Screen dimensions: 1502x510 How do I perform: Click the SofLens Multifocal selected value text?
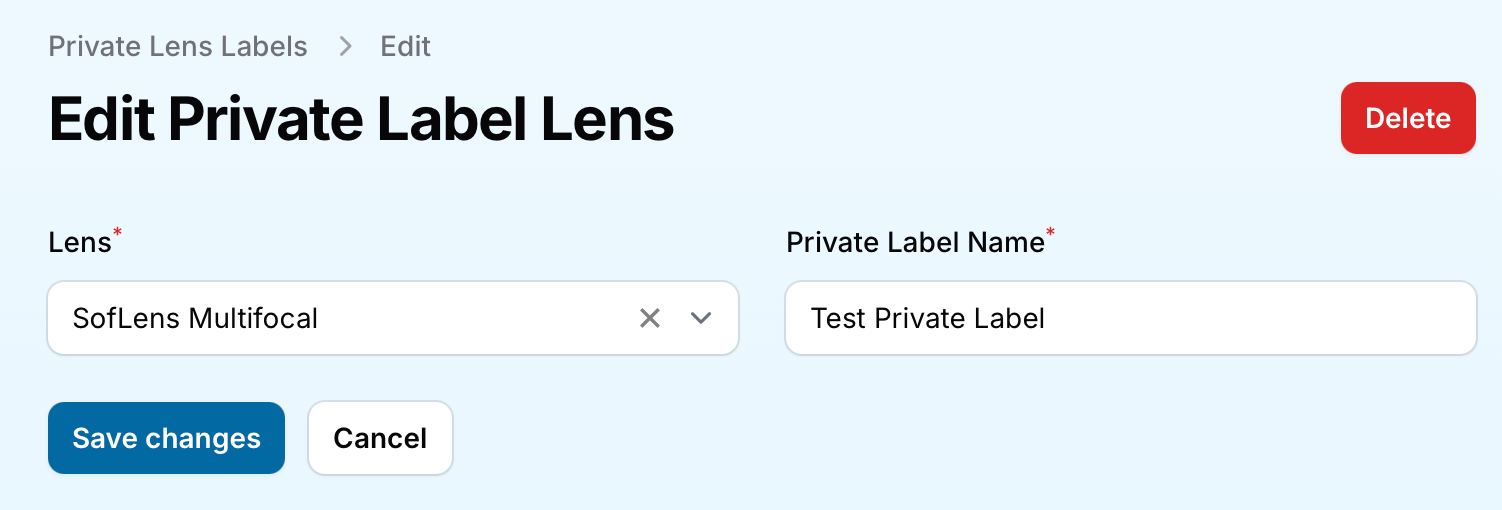coord(195,318)
